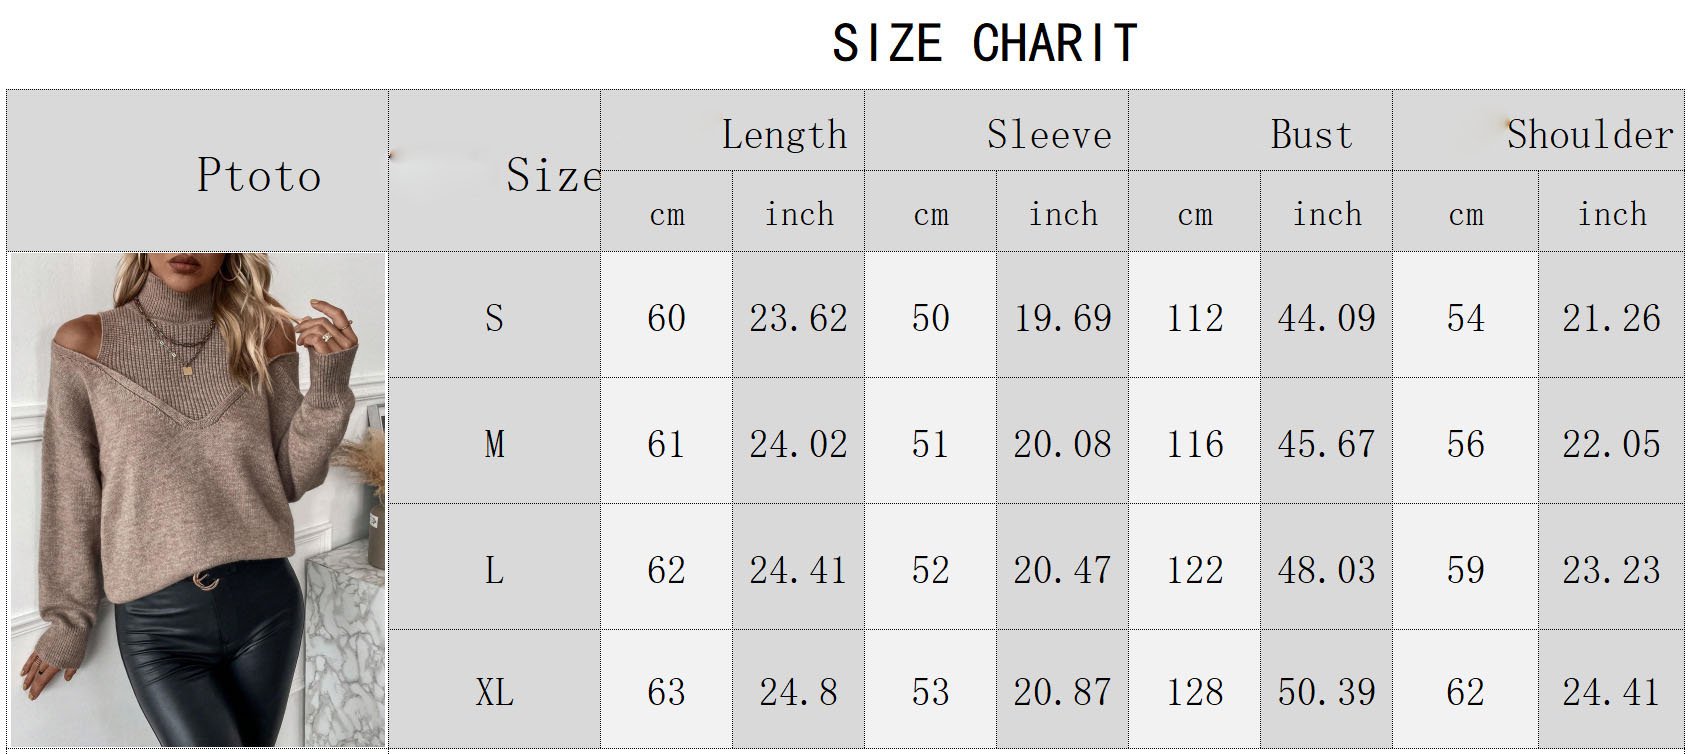Click the Sleeve column header
This screenshot has height=754, width=1696.
click(1048, 135)
